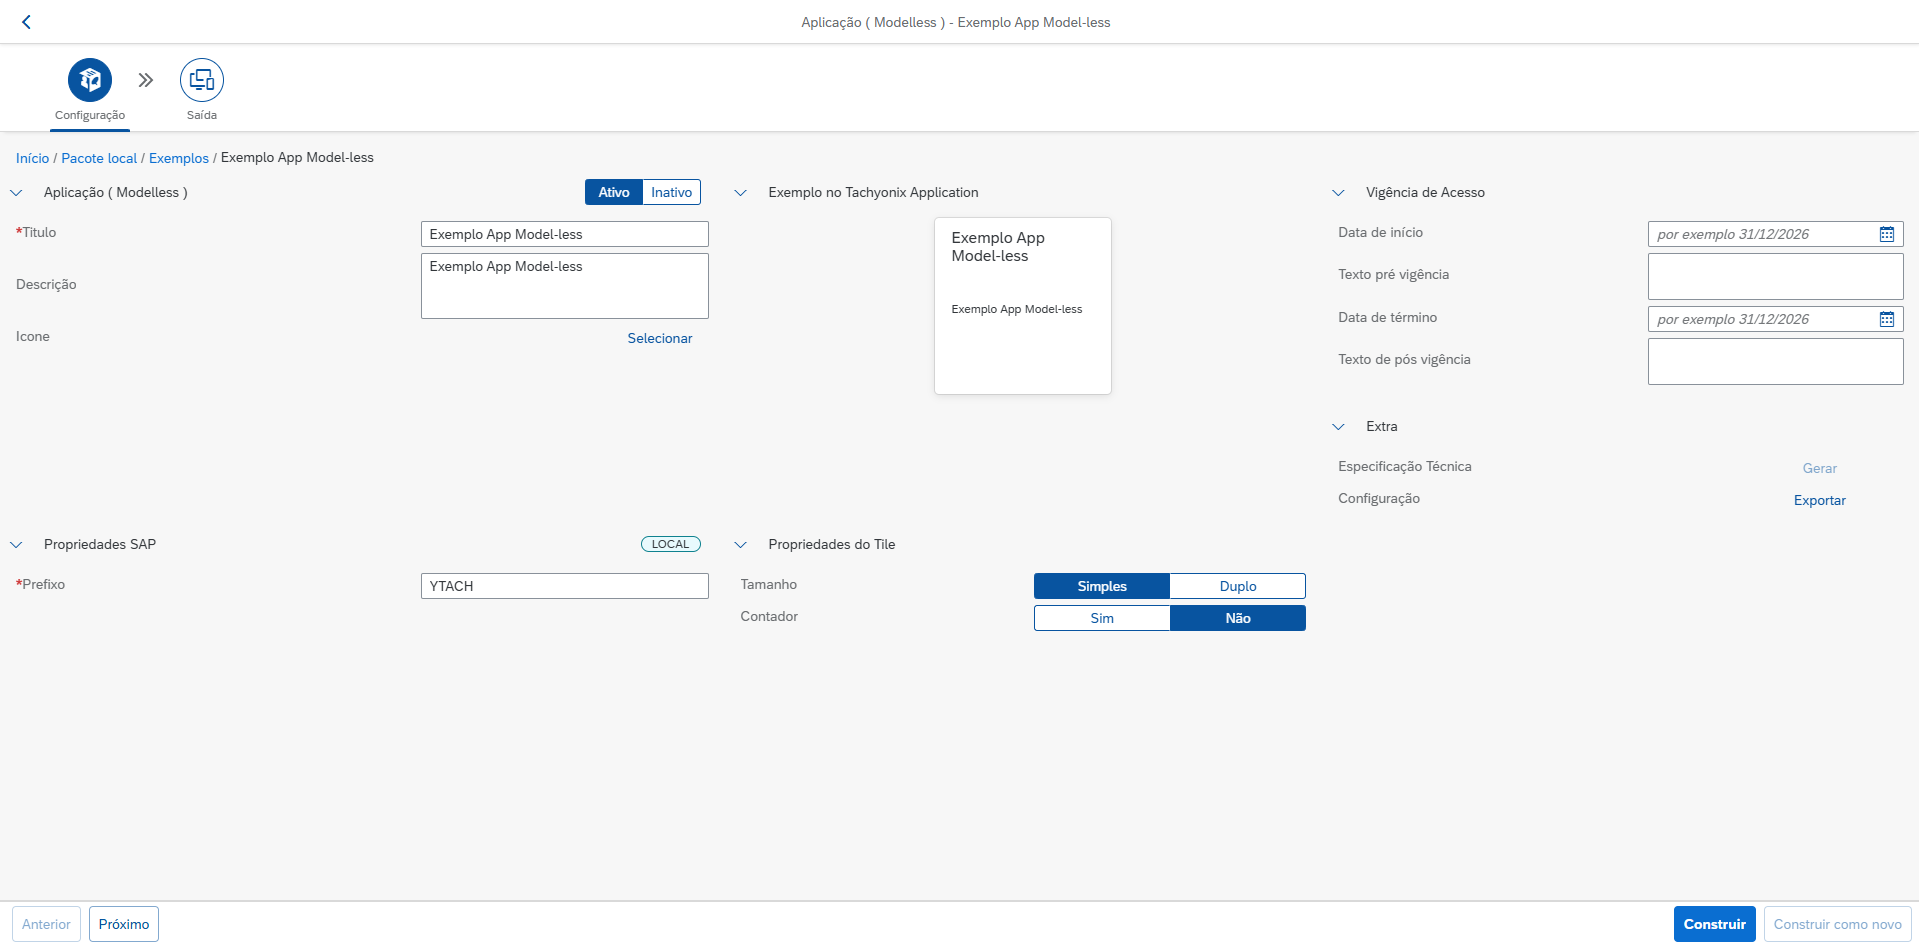The image size is (1919, 944).
Task: Collapse the Aplicação ( Modelless ) section
Action: point(16,193)
